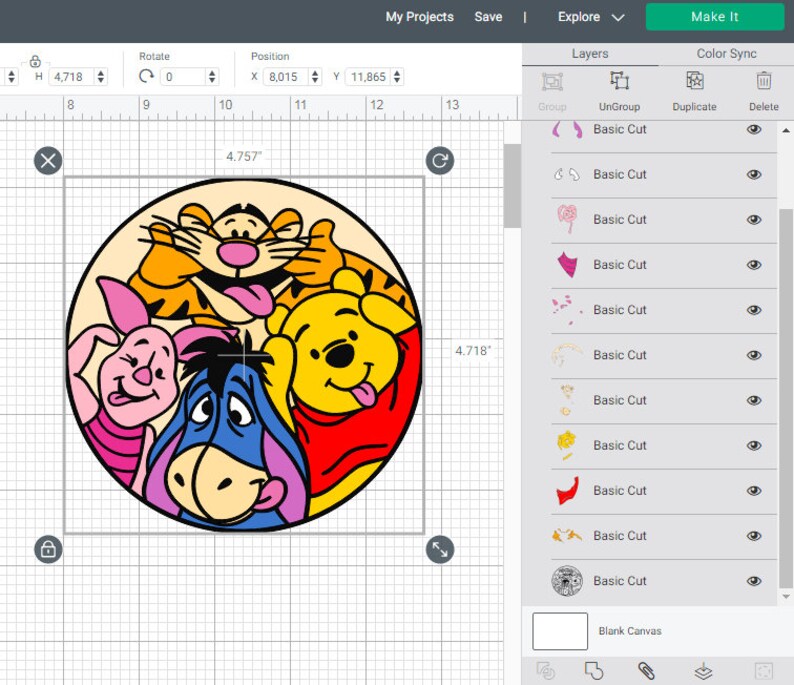Hide the magenta bandana shape layer
The height and width of the screenshot is (685, 794).
pyautogui.click(x=754, y=265)
